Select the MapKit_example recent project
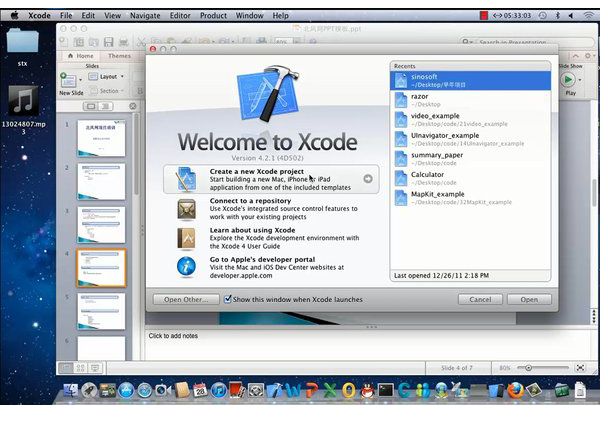Image resolution: width=608 pixels, height=421 pixels. 470,198
